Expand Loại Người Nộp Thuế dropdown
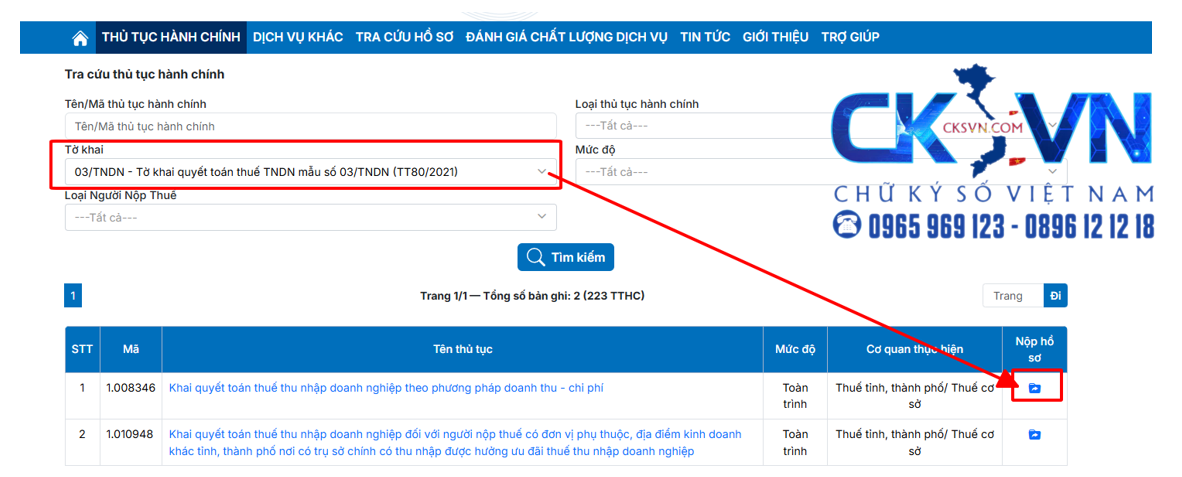 [310, 217]
